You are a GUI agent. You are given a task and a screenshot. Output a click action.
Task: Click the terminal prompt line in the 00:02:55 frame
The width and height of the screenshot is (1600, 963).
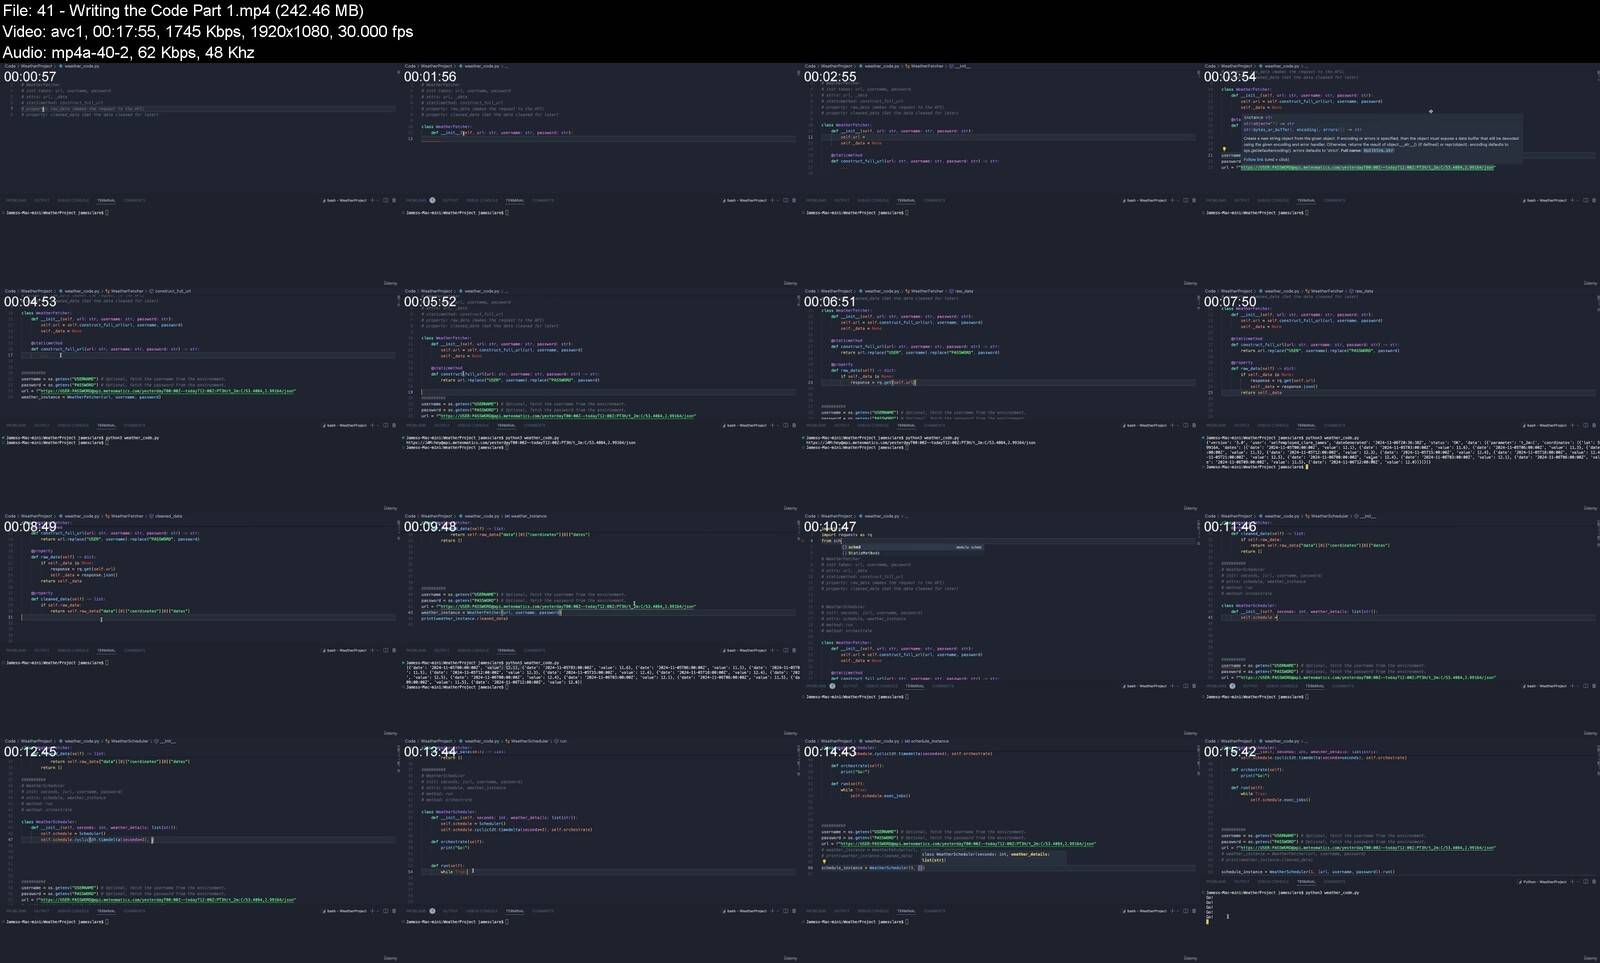pyautogui.click(x=857, y=212)
